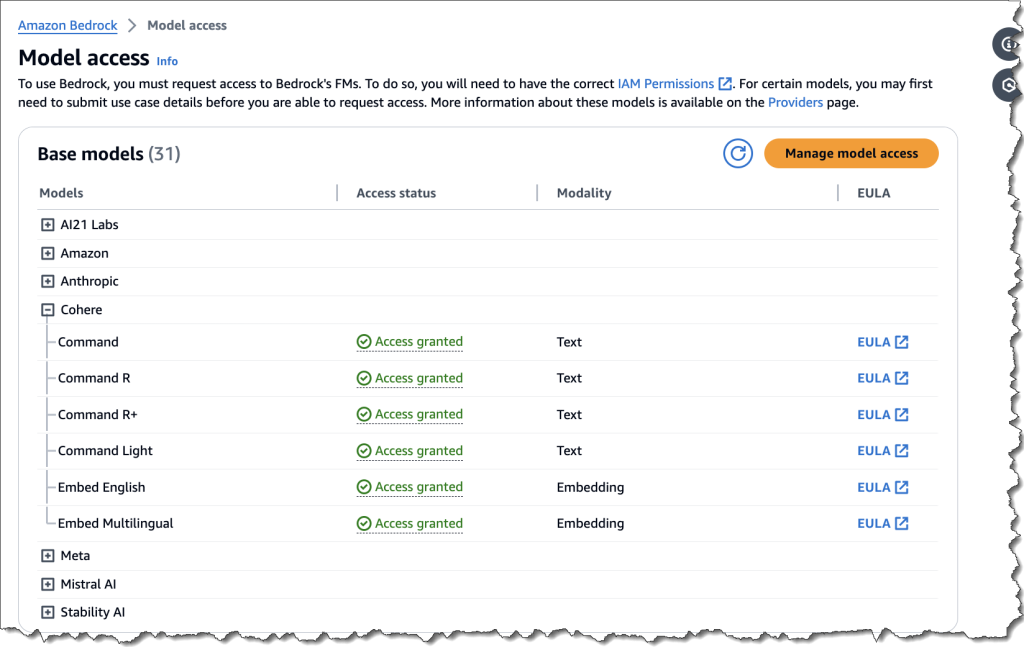Click the EULA link text for Command
1024x647 pixels.
874,342
